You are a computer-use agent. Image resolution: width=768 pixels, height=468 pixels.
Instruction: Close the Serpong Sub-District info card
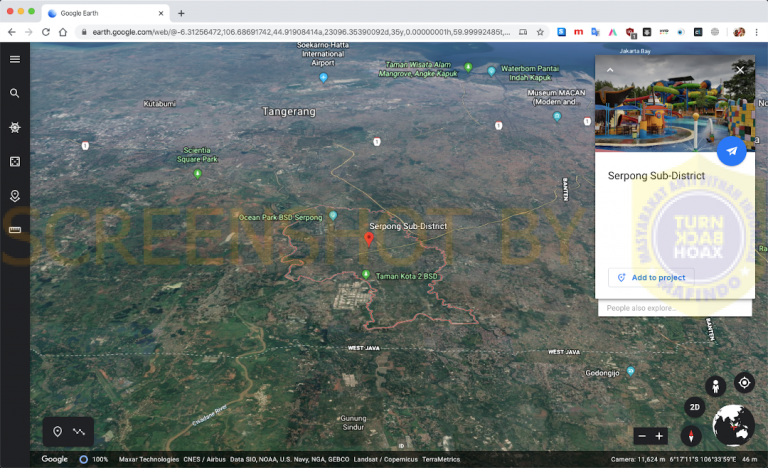pyautogui.click(x=740, y=70)
